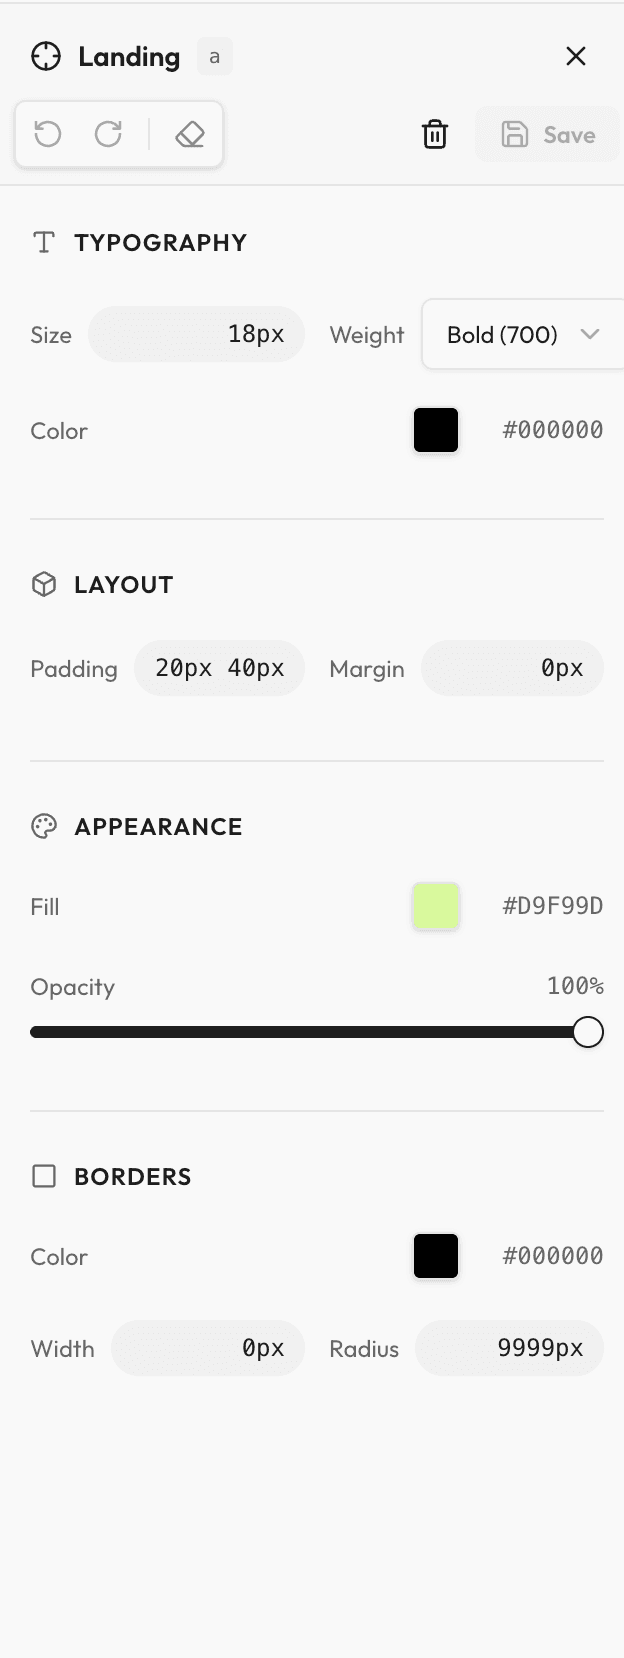Open the border color black swatch
Screen dimensions: 624x1658
(436, 1256)
